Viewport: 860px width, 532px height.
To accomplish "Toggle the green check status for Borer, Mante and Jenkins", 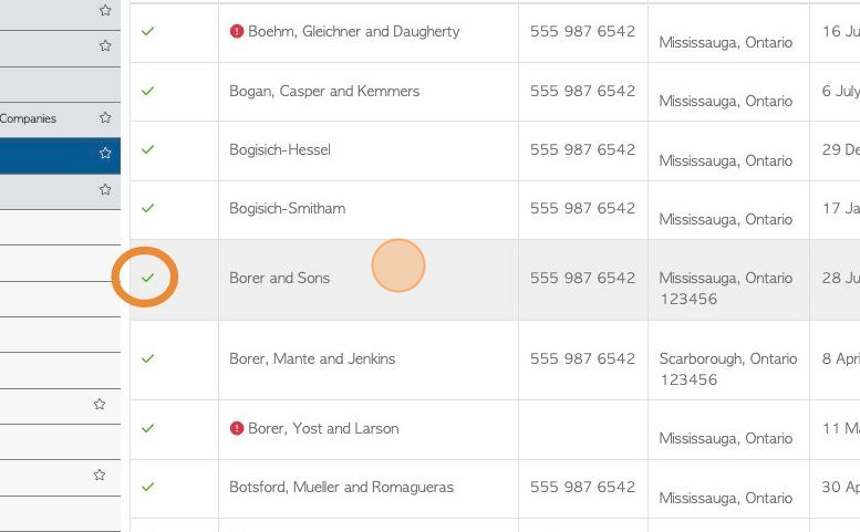I will 148,358.
